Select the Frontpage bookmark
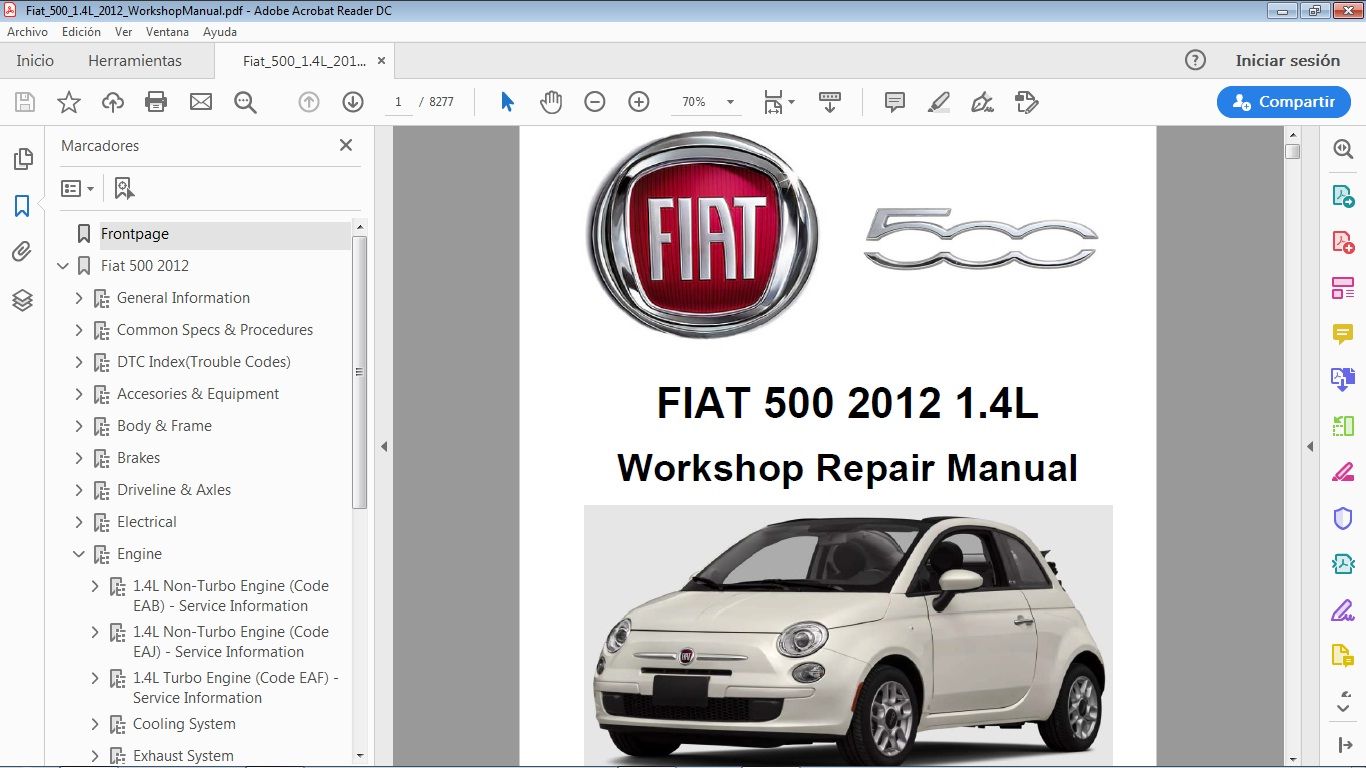The height and width of the screenshot is (768, 1366). click(x=135, y=234)
